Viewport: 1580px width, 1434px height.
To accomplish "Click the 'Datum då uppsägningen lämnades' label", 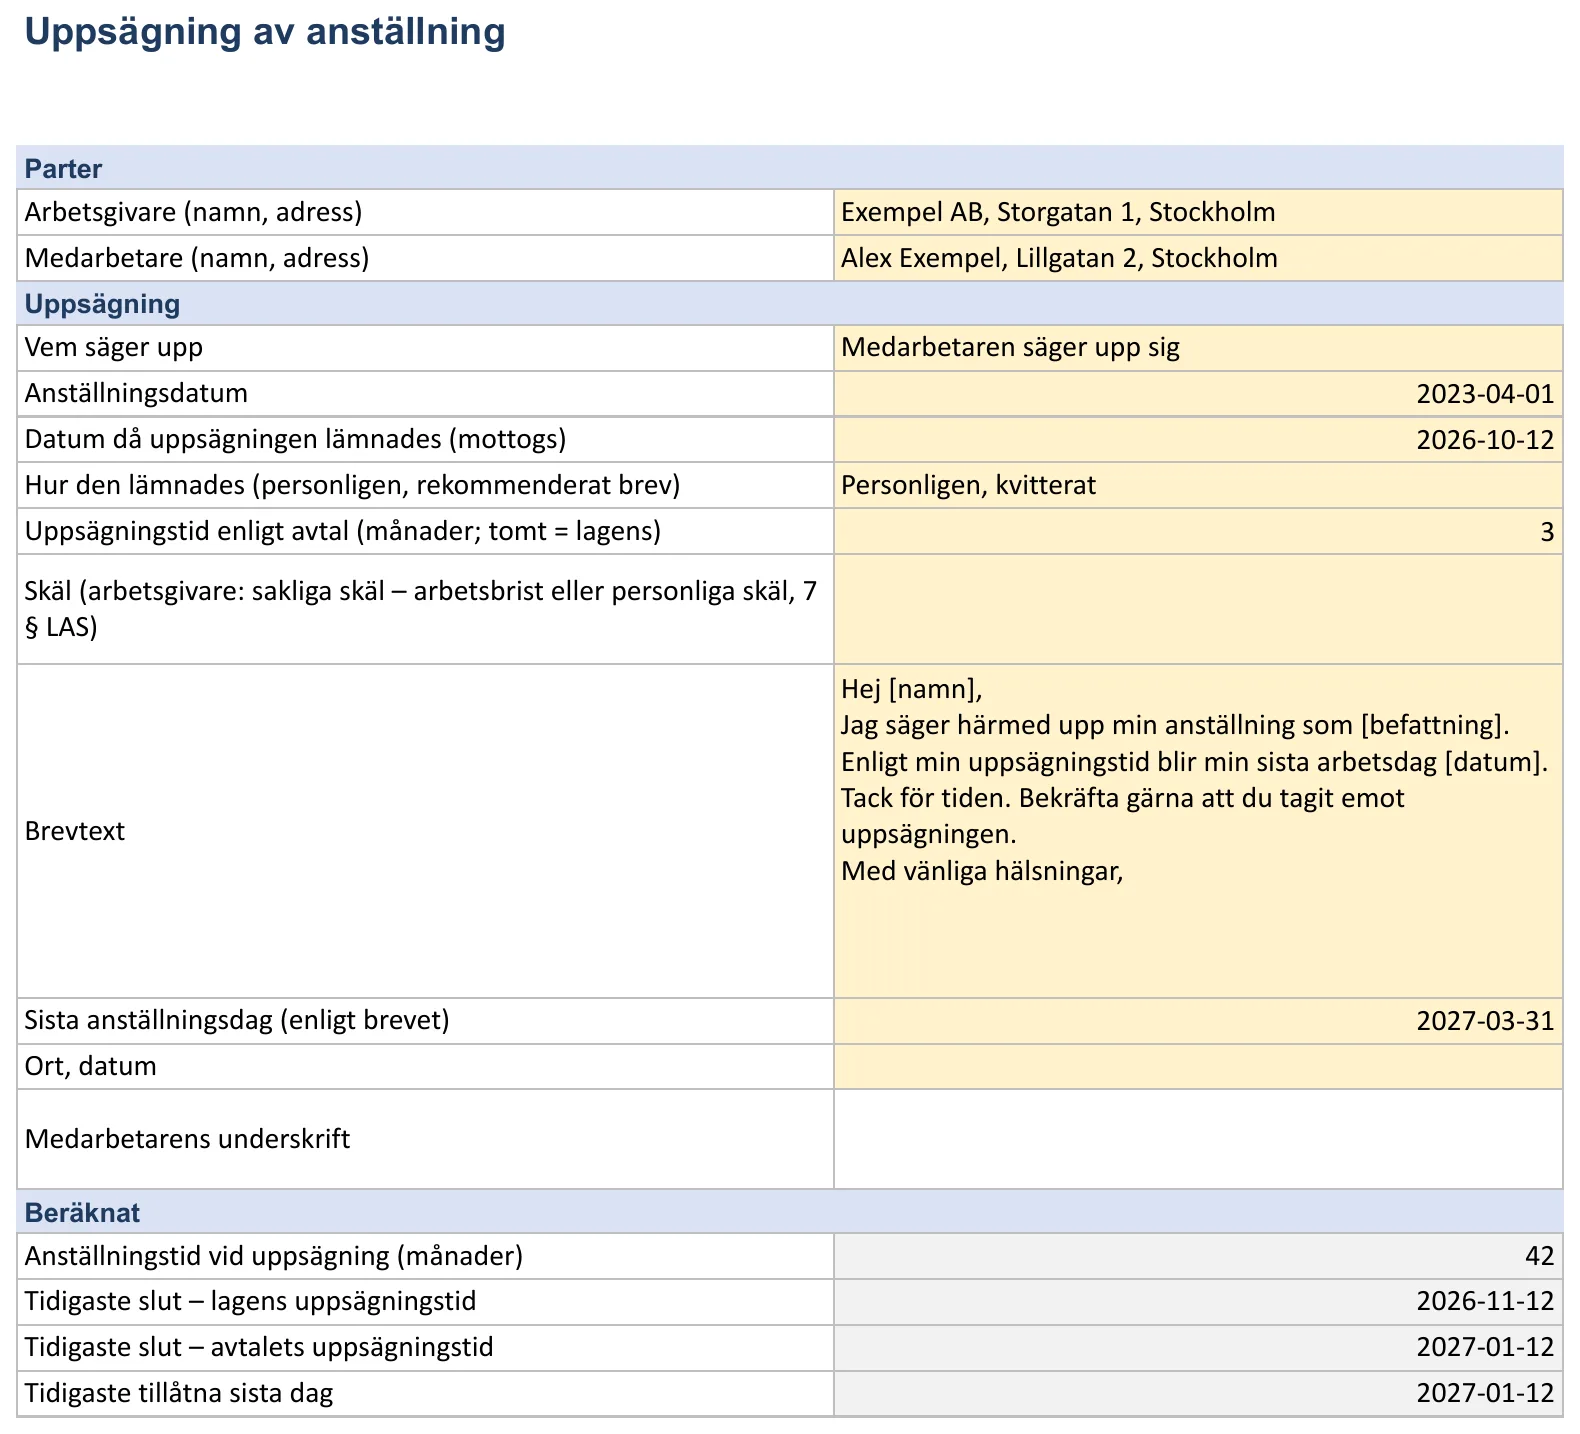I will coord(296,439).
